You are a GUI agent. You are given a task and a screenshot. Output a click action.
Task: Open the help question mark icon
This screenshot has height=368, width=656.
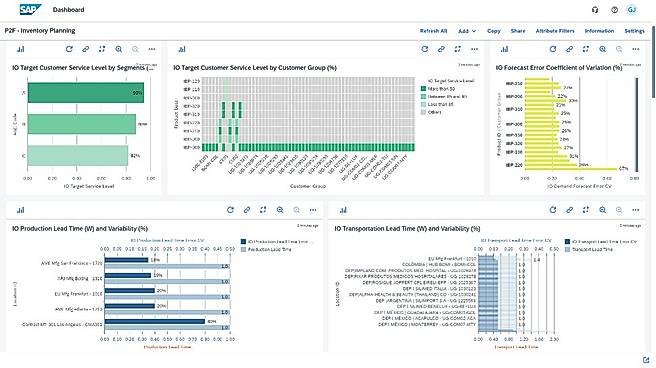[x=614, y=10]
